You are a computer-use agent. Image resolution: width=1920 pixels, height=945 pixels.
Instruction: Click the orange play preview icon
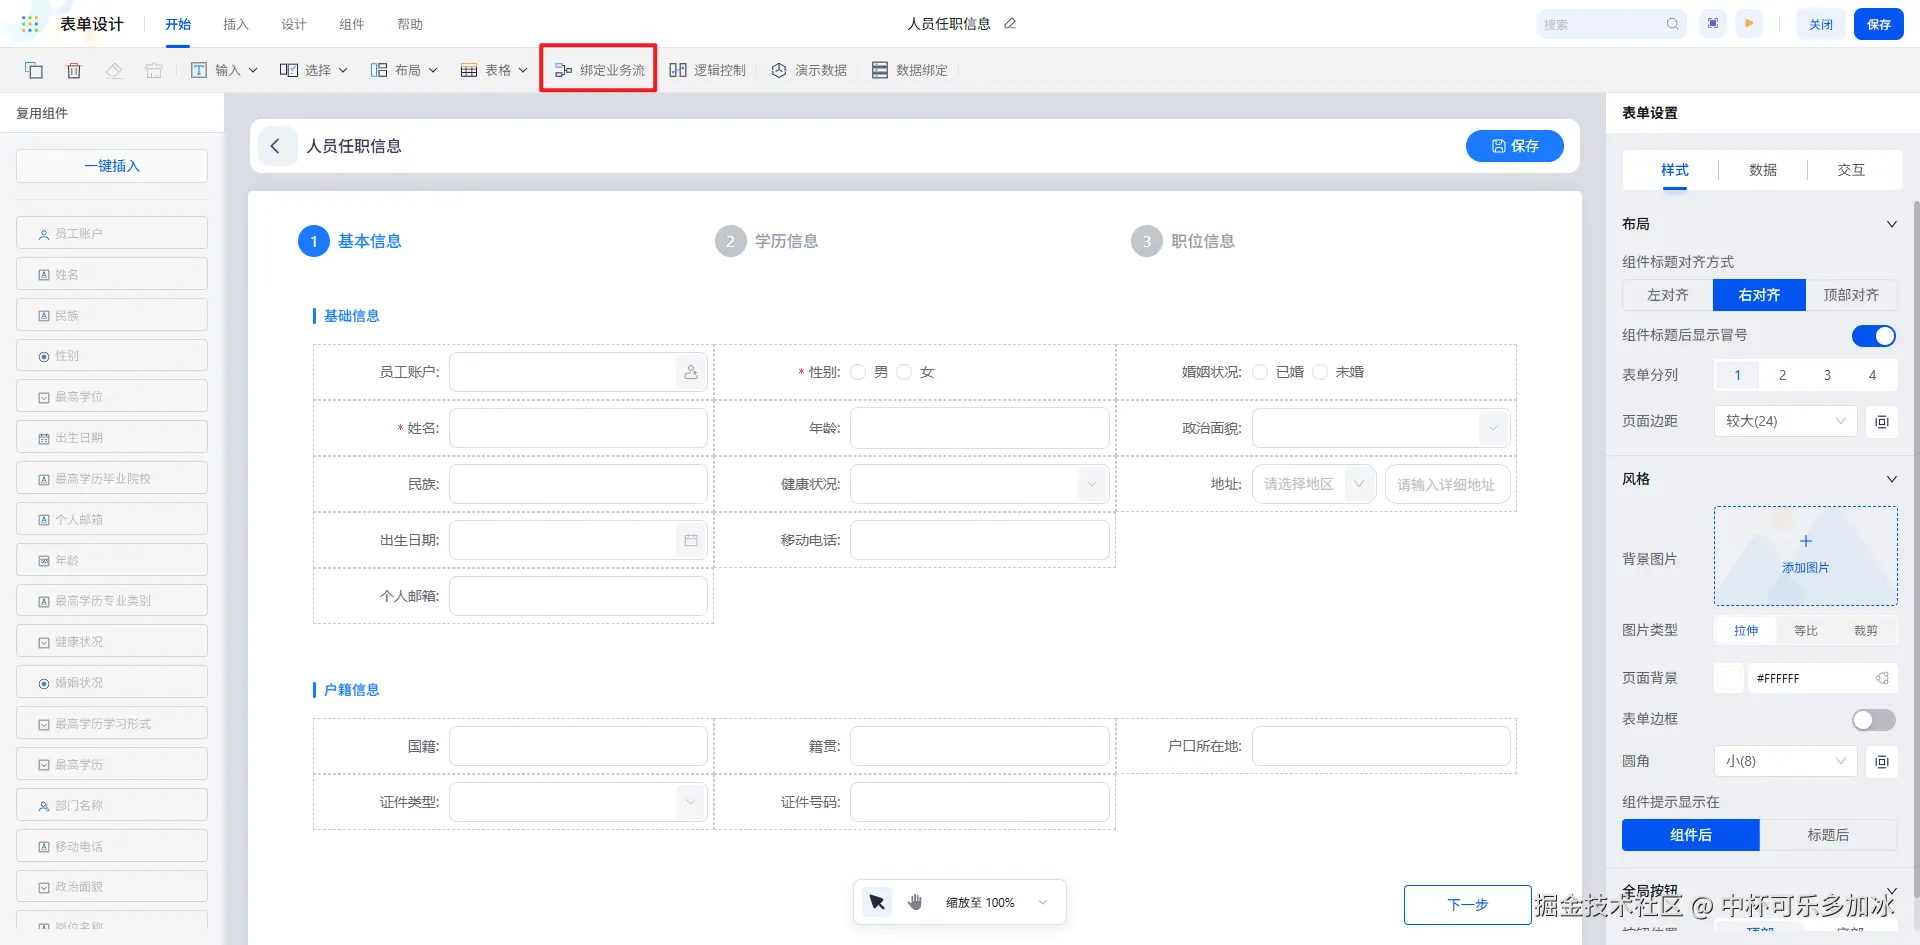pos(1749,24)
